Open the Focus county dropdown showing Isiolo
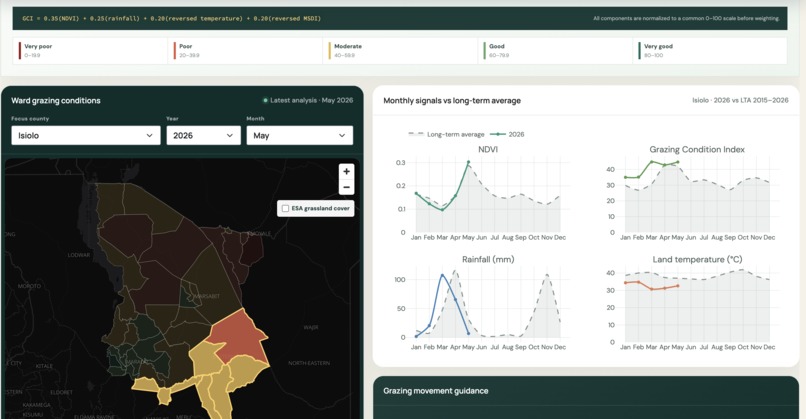The width and height of the screenshot is (806, 419). click(x=85, y=136)
